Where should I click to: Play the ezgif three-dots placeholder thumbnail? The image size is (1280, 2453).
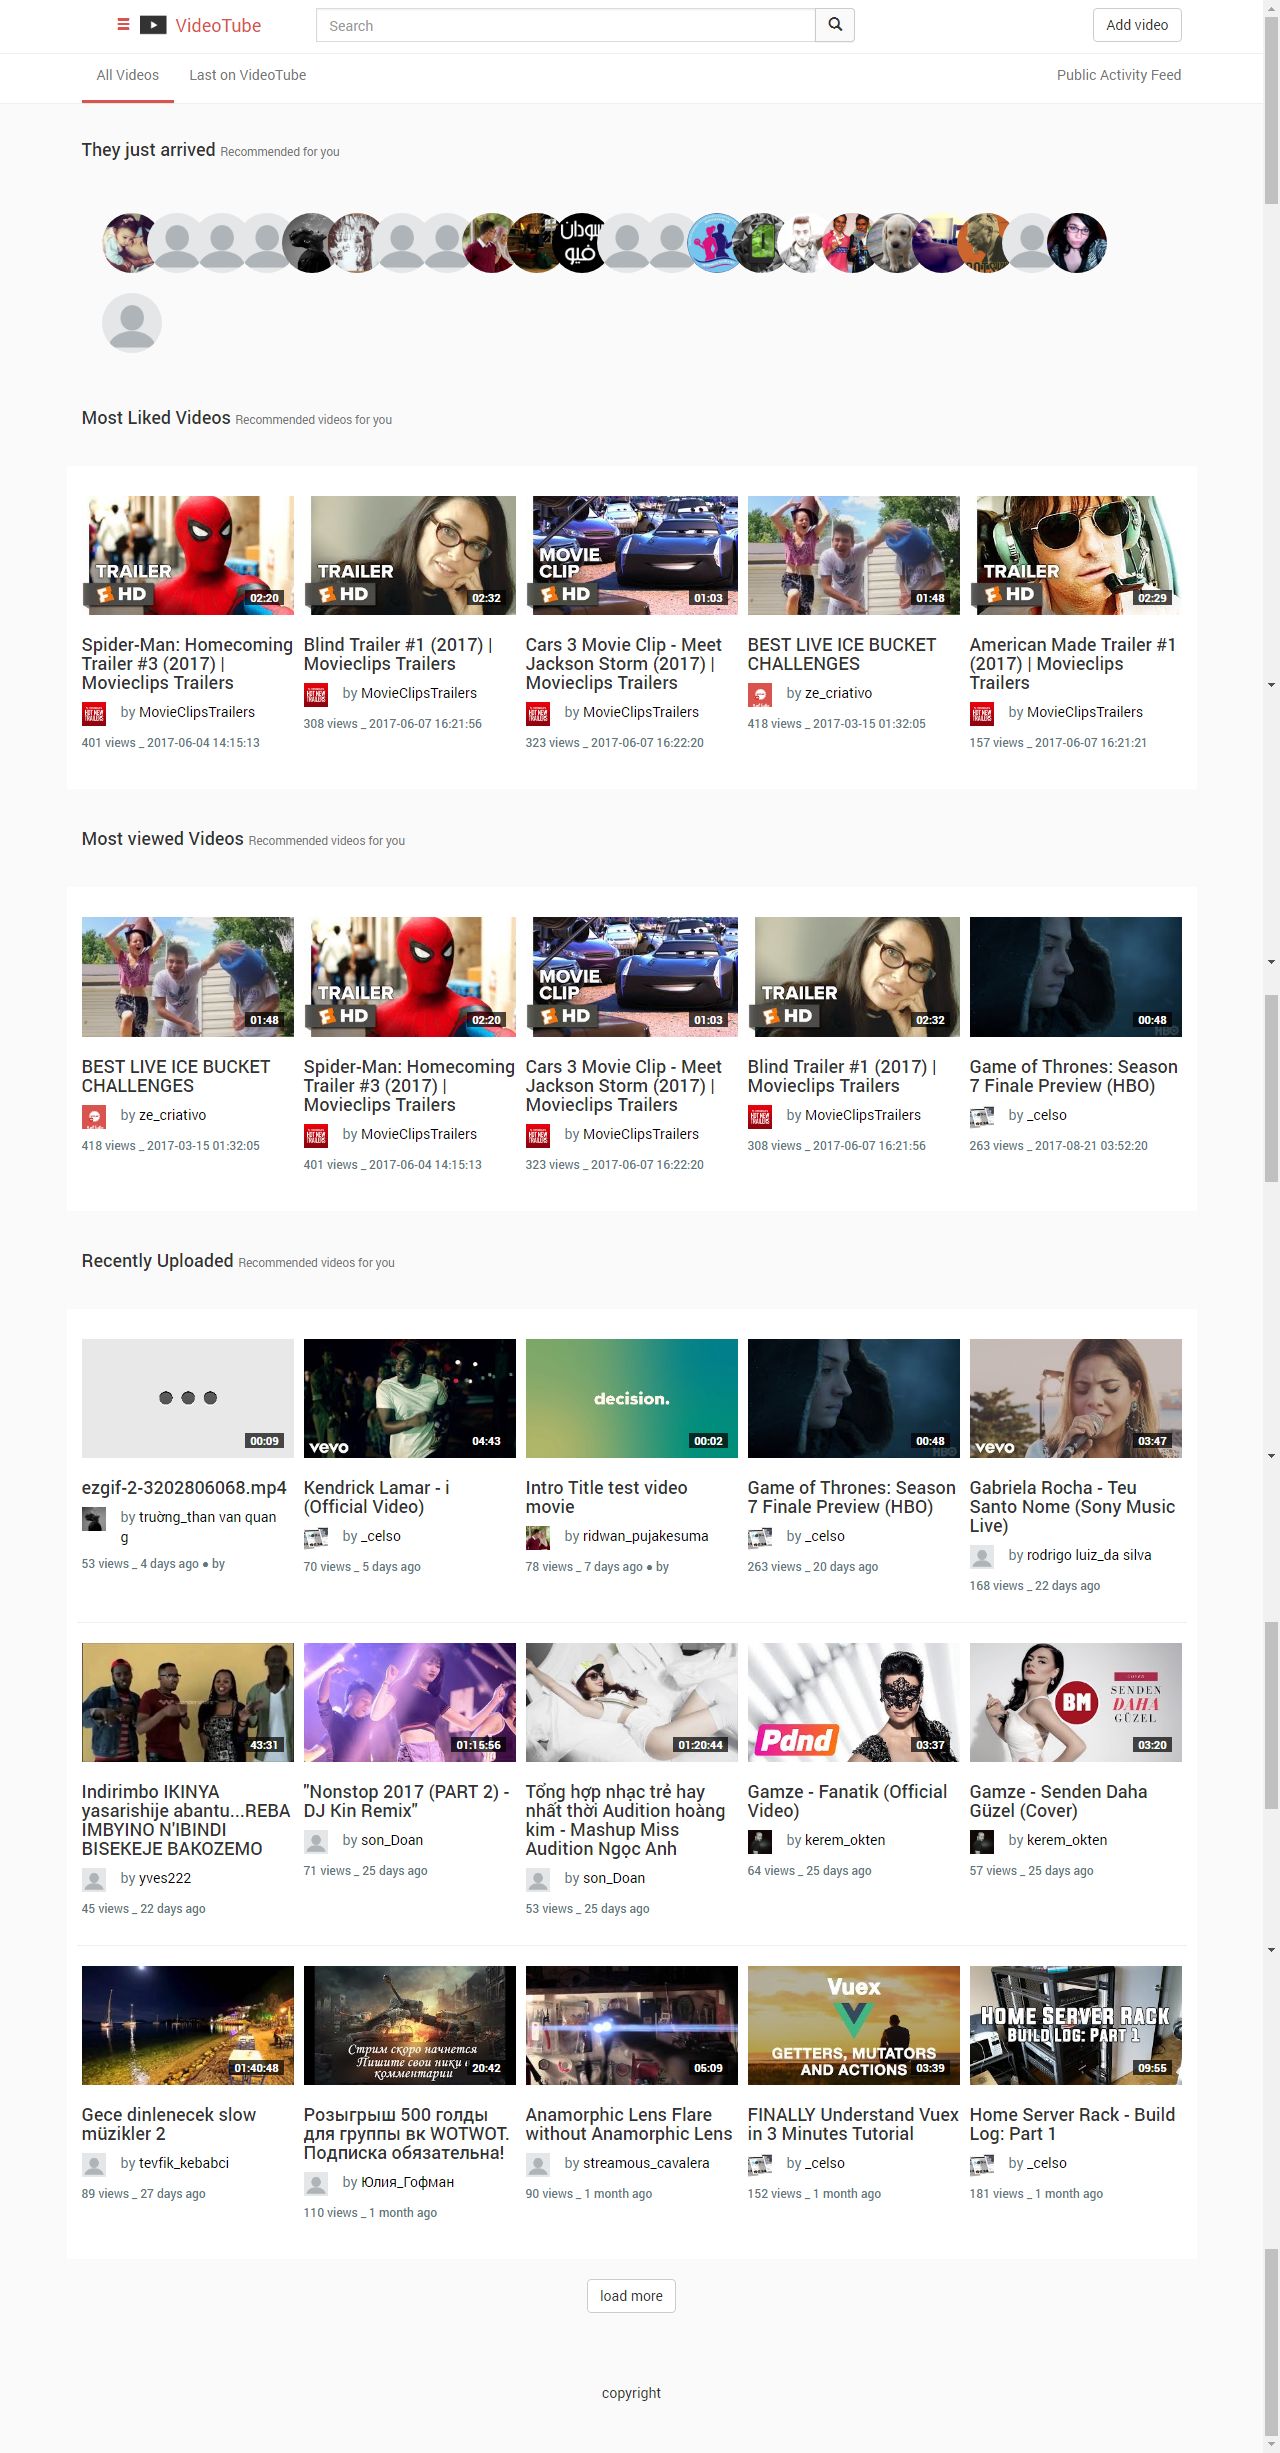pyautogui.click(x=188, y=1398)
